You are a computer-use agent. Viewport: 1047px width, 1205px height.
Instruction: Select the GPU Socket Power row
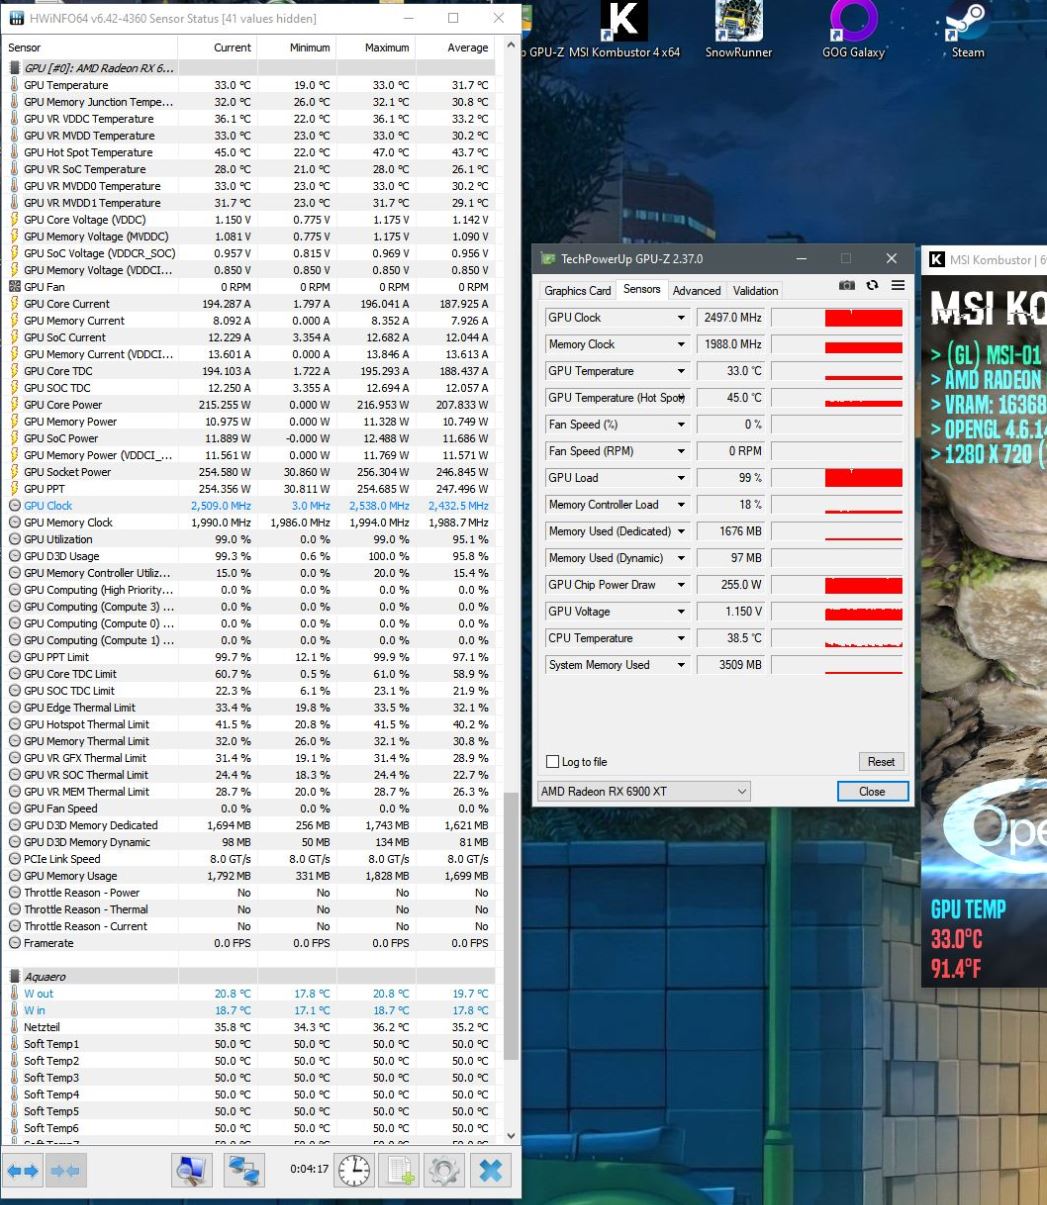tap(250, 472)
